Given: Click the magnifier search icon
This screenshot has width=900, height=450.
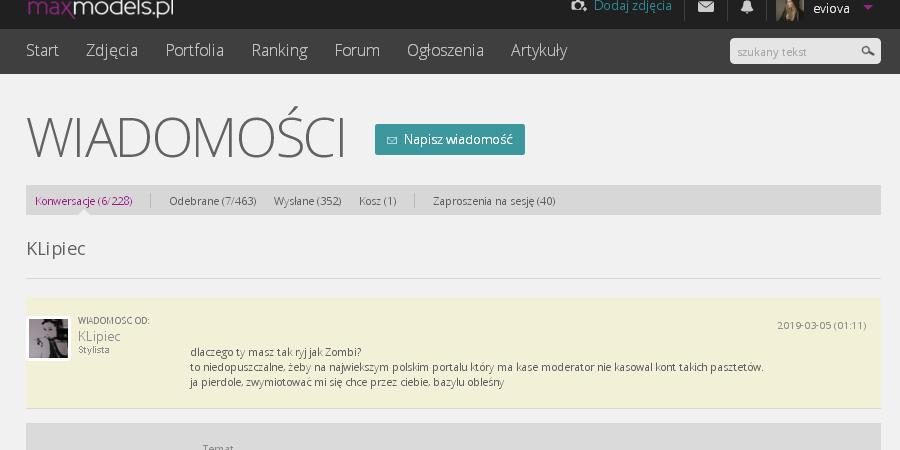Looking at the screenshot, I should 868,51.
